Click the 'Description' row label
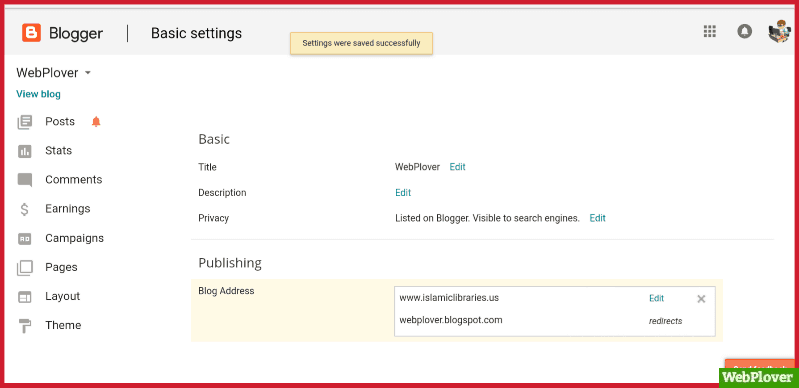Screen dimensions: 799x388 222,193
